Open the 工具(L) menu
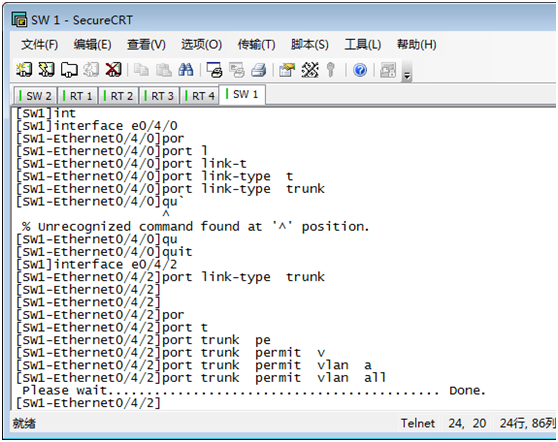Screen dimensions: 558x442 coord(363,44)
